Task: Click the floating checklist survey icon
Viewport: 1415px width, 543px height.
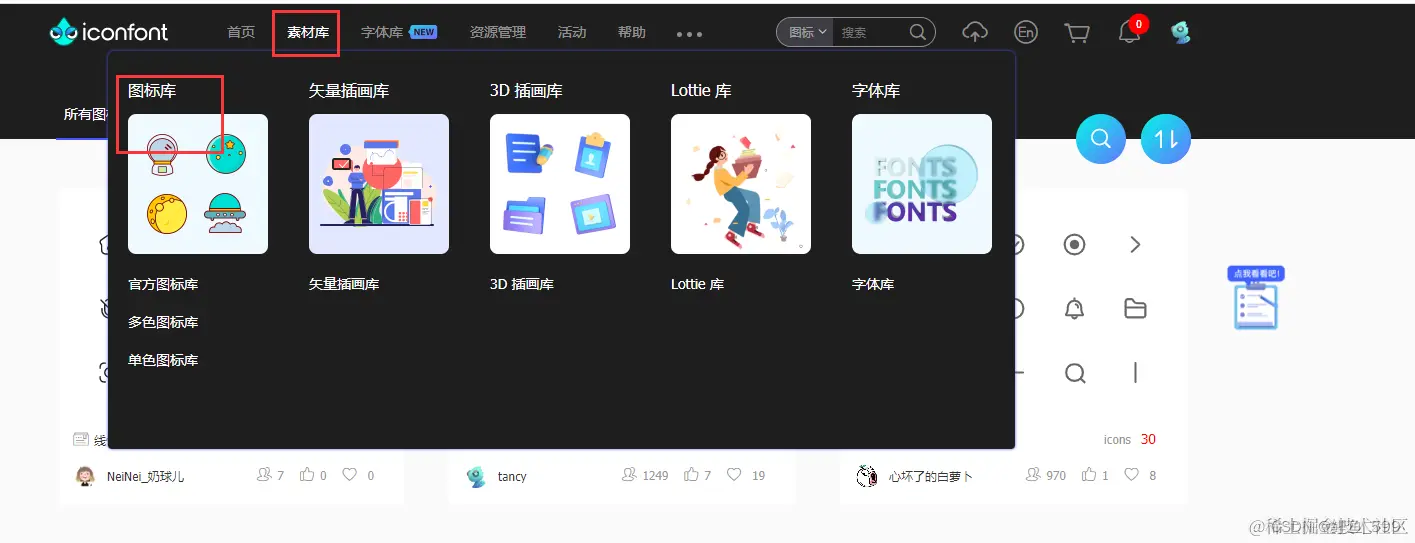Action: tap(1255, 297)
